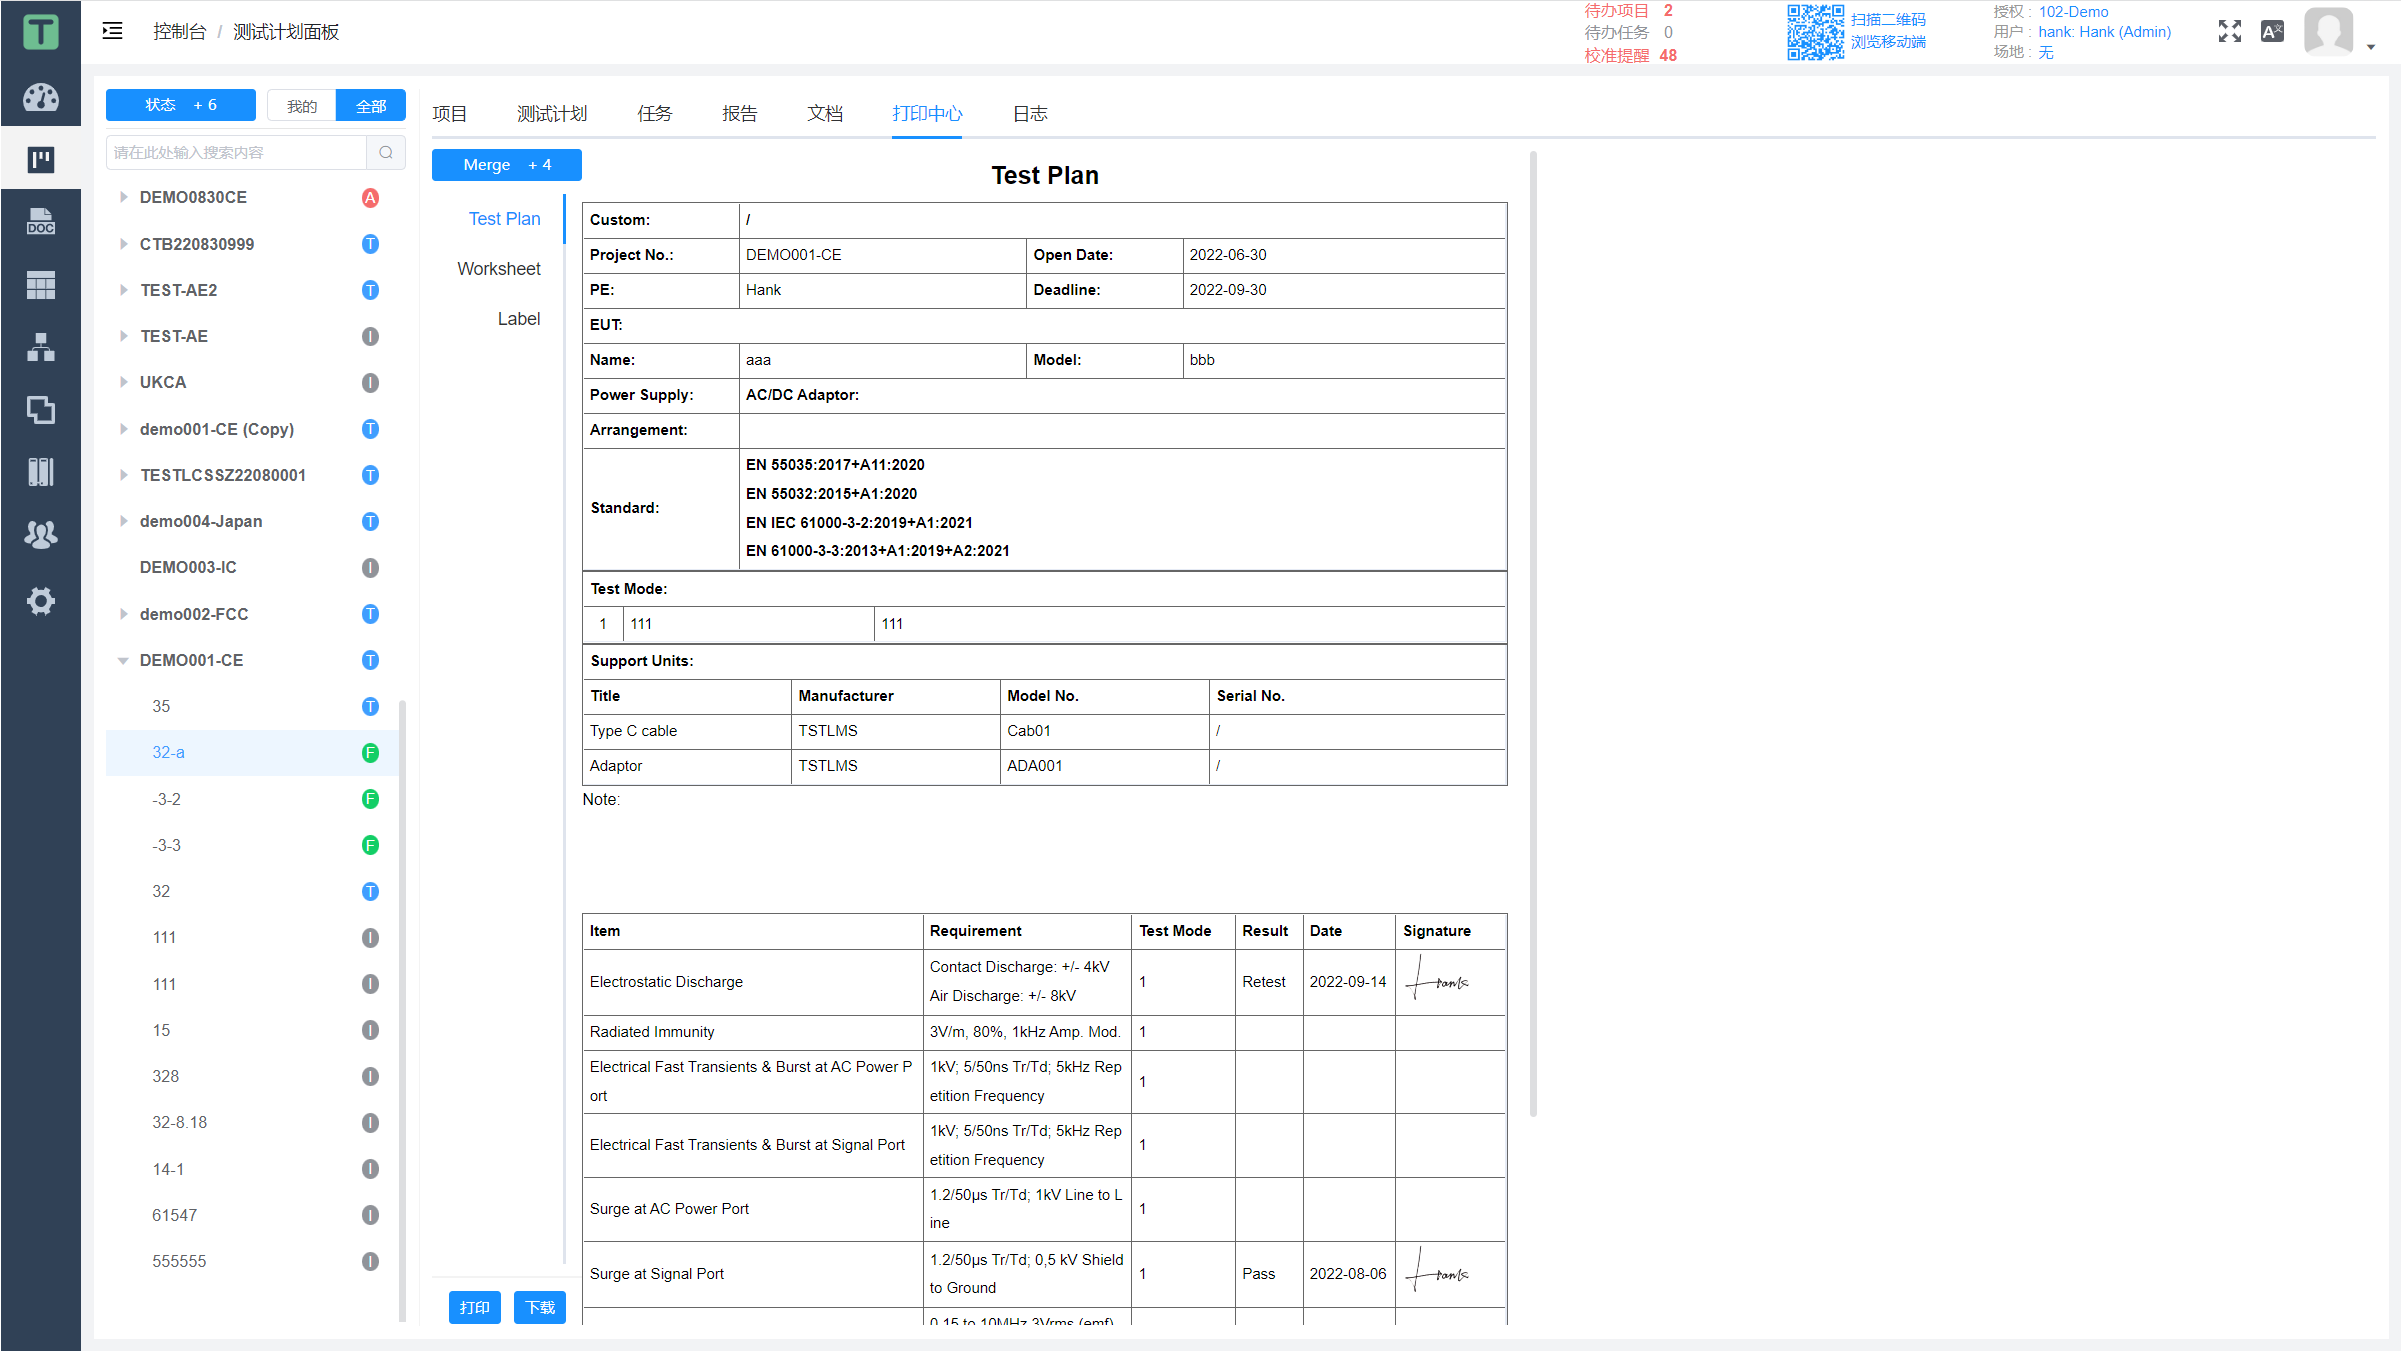Click green F badge for -3-2
The width and height of the screenshot is (2401, 1351).
click(370, 799)
